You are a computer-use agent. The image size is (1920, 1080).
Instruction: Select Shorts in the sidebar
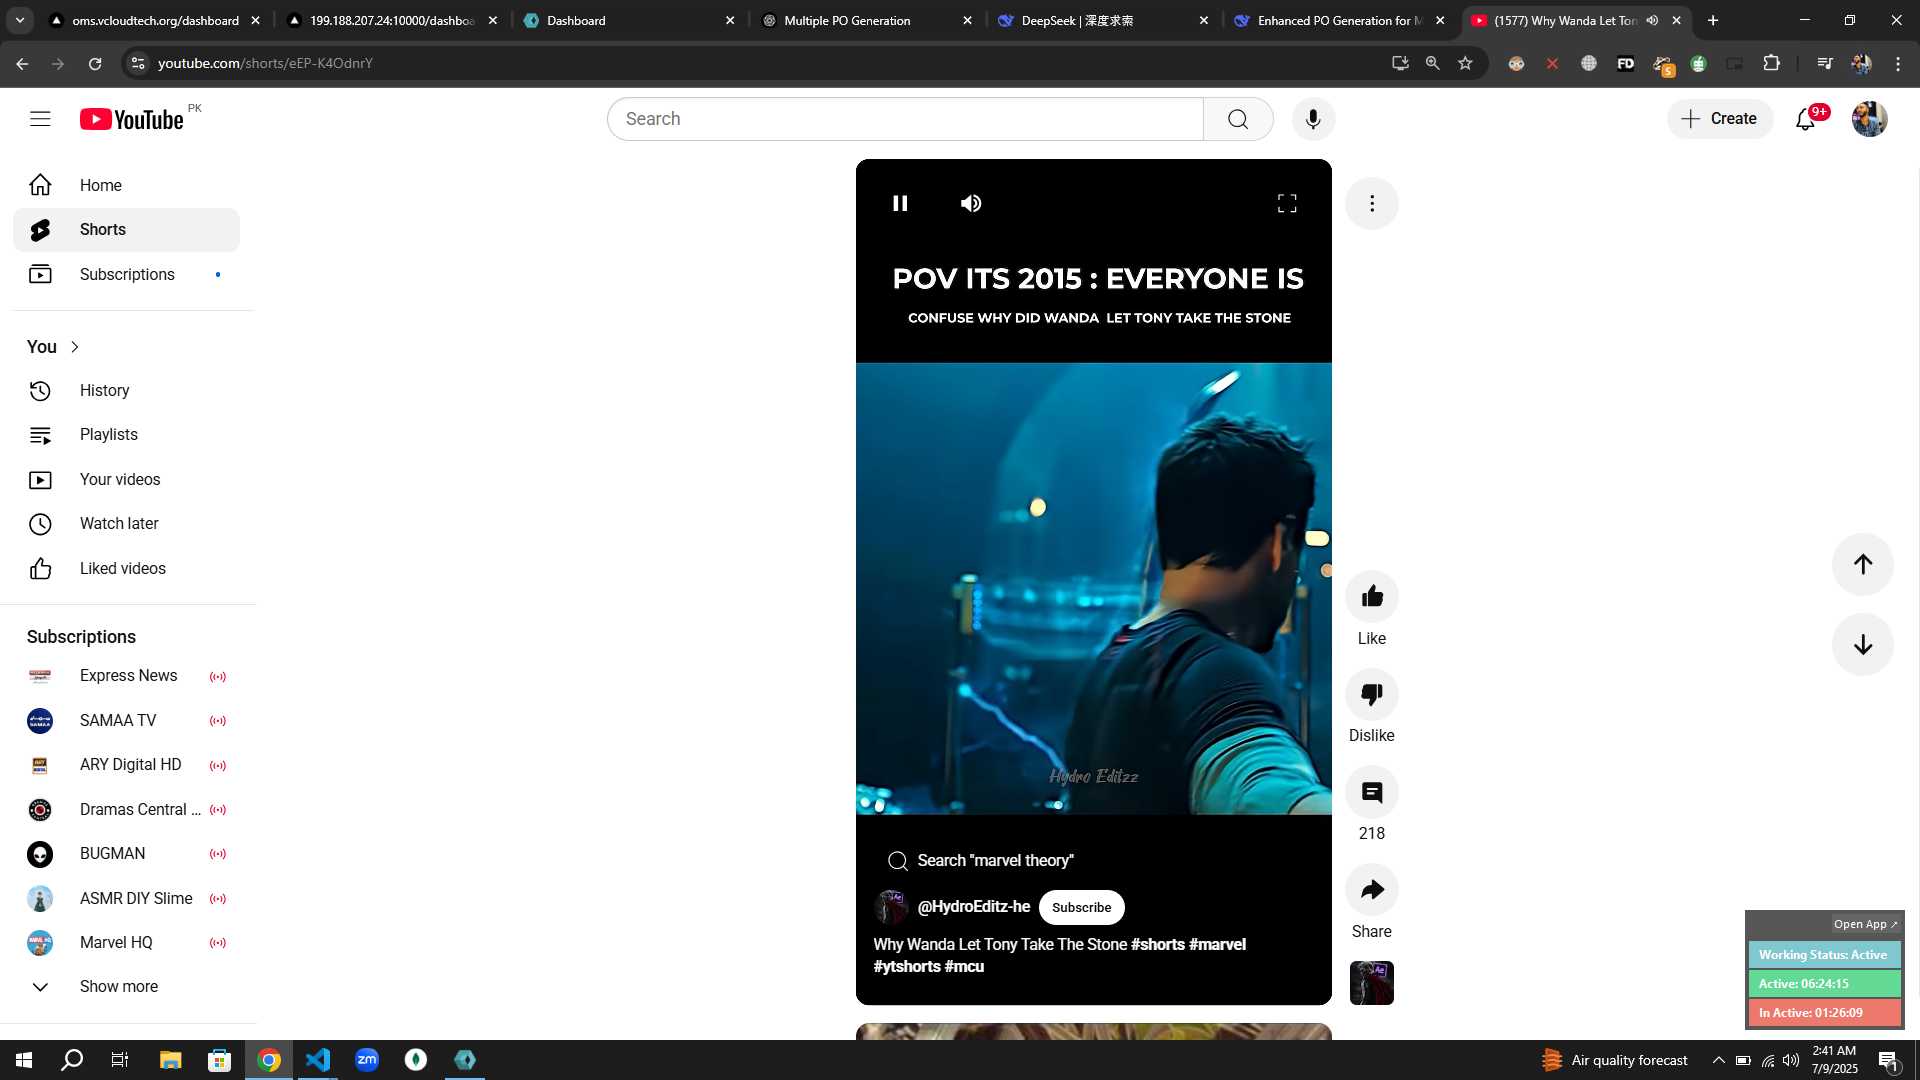(x=126, y=230)
